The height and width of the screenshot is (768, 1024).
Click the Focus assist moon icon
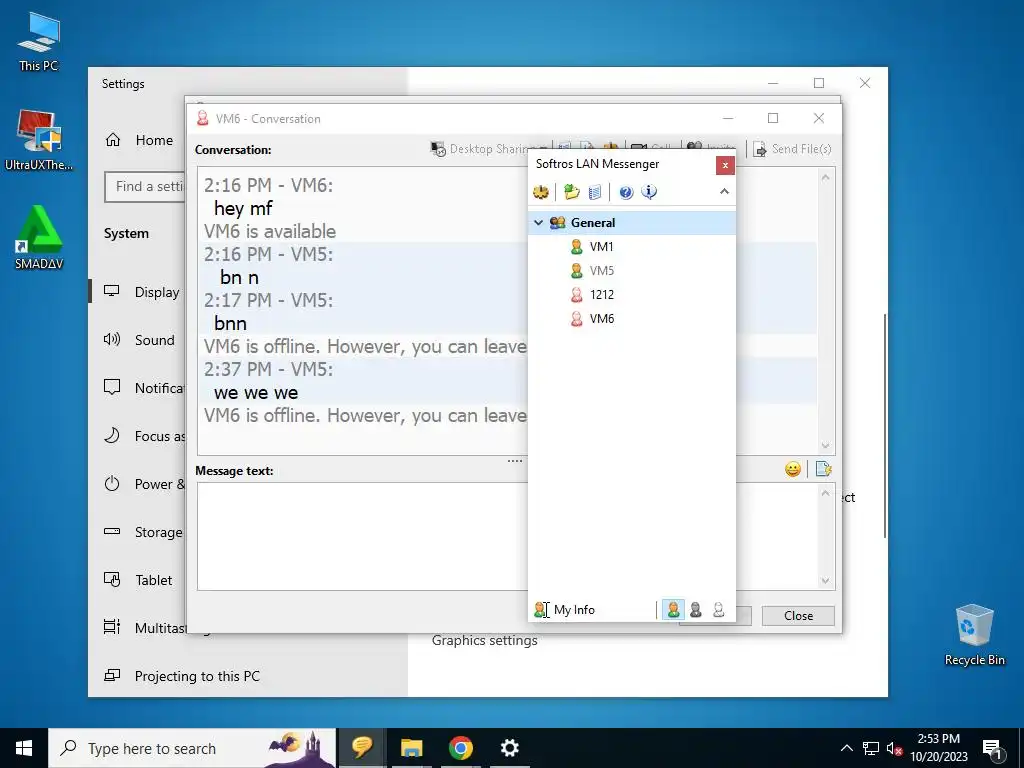pos(112,436)
